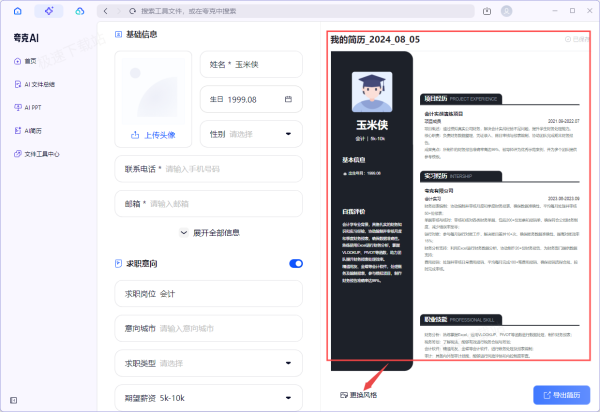The width and height of the screenshot is (600, 412).
Task: Open the home icon tab
Action: pyautogui.click(x=18, y=11)
